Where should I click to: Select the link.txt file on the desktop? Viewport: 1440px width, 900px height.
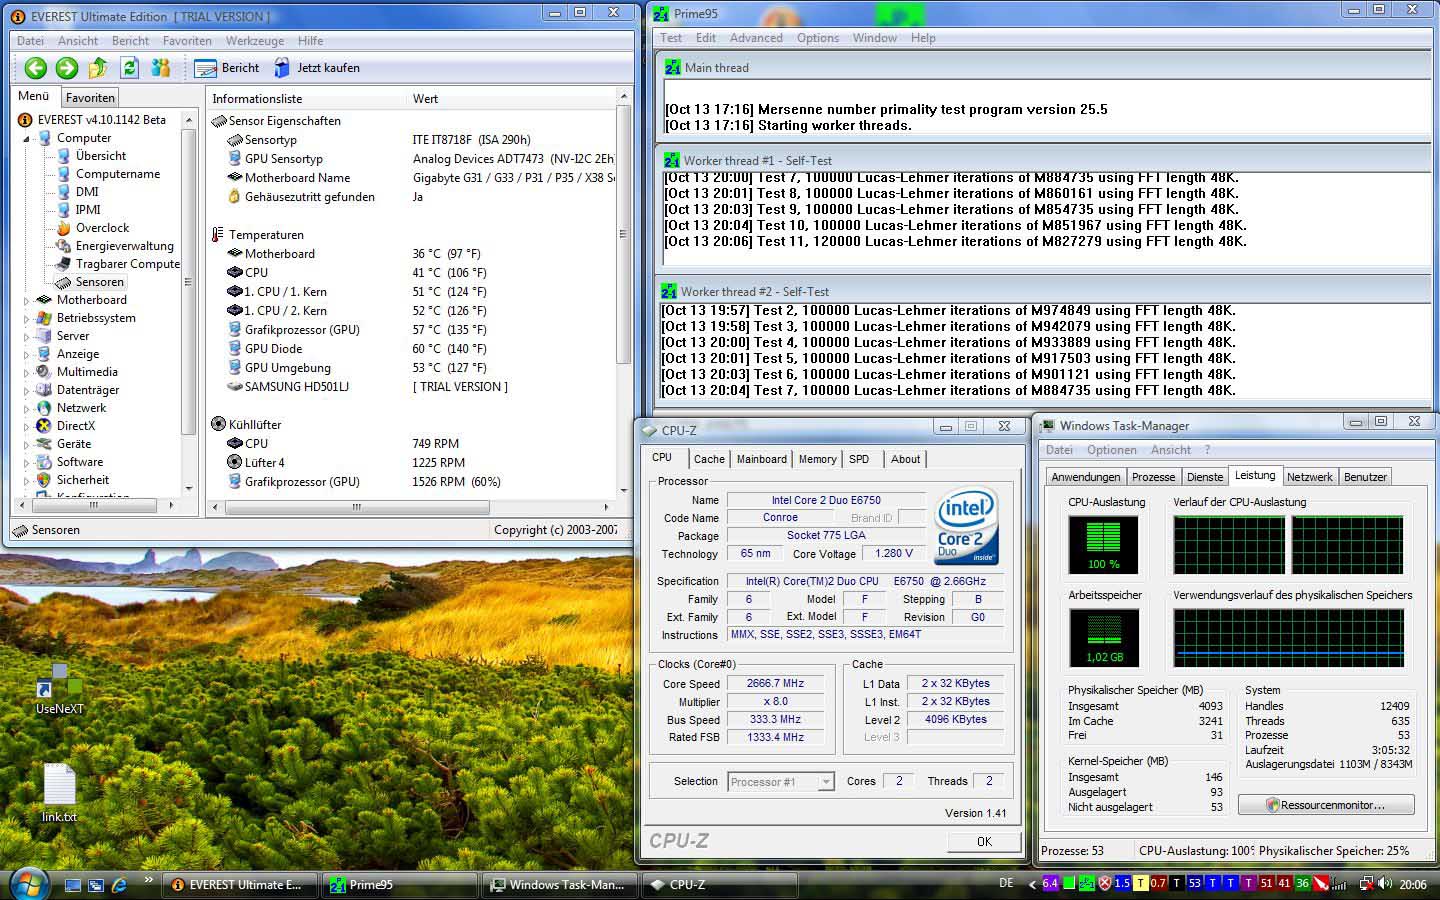coord(59,793)
